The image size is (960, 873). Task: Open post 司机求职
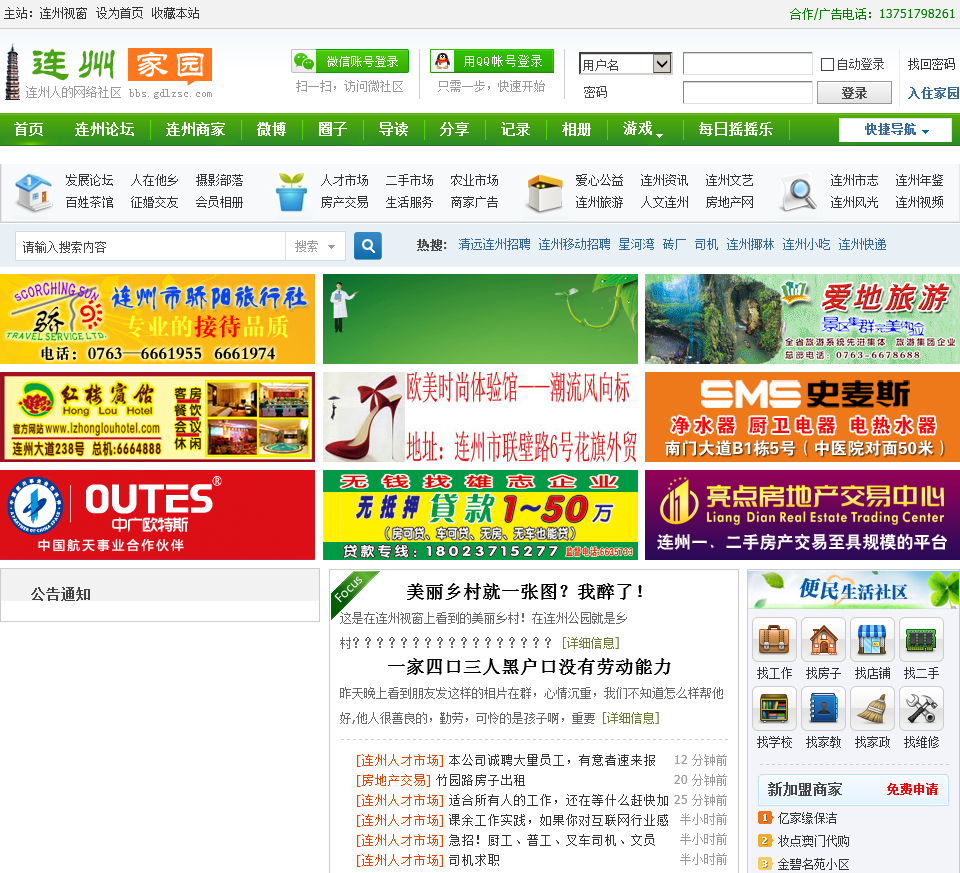(x=474, y=860)
